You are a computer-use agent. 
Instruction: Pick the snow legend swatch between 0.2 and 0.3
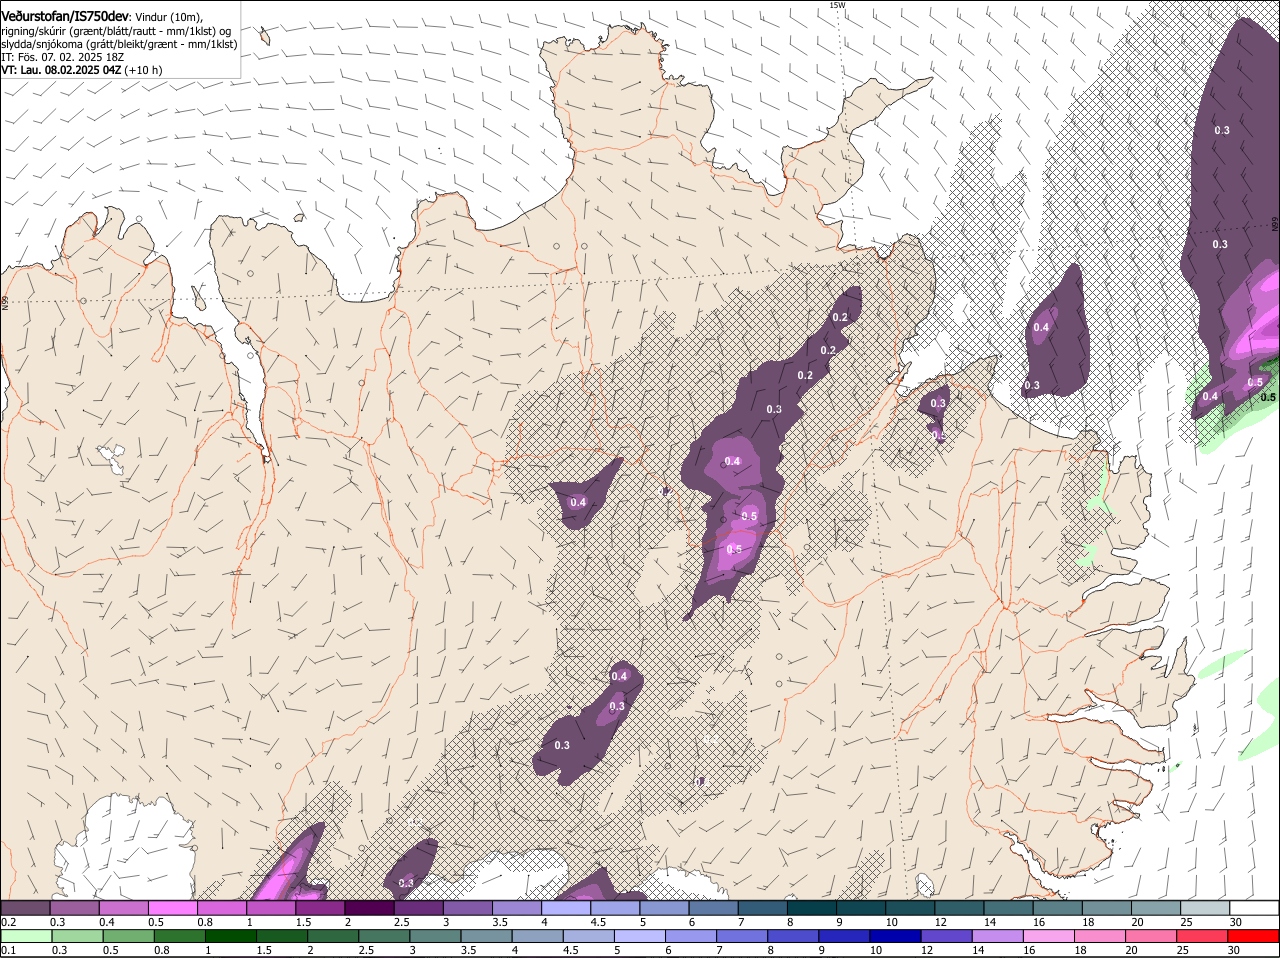point(25,907)
